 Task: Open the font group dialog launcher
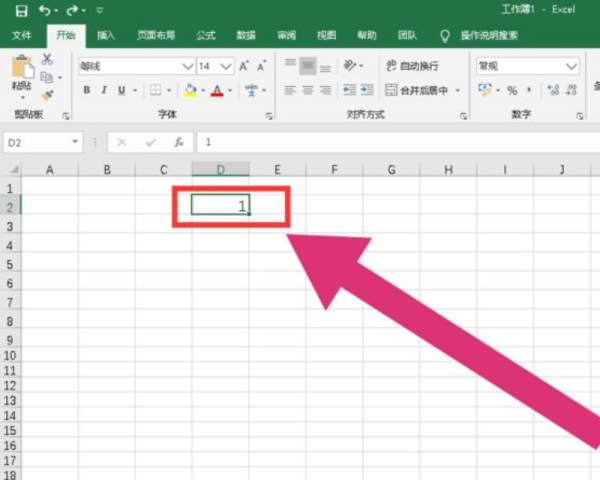[269, 116]
